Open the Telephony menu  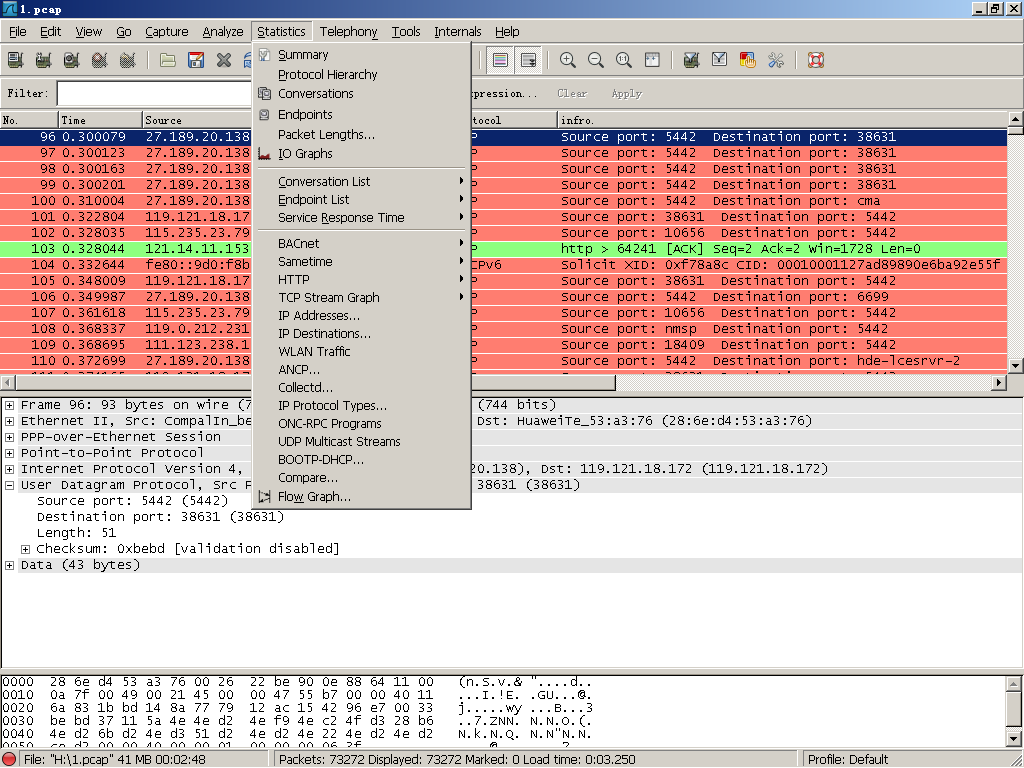[348, 31]
